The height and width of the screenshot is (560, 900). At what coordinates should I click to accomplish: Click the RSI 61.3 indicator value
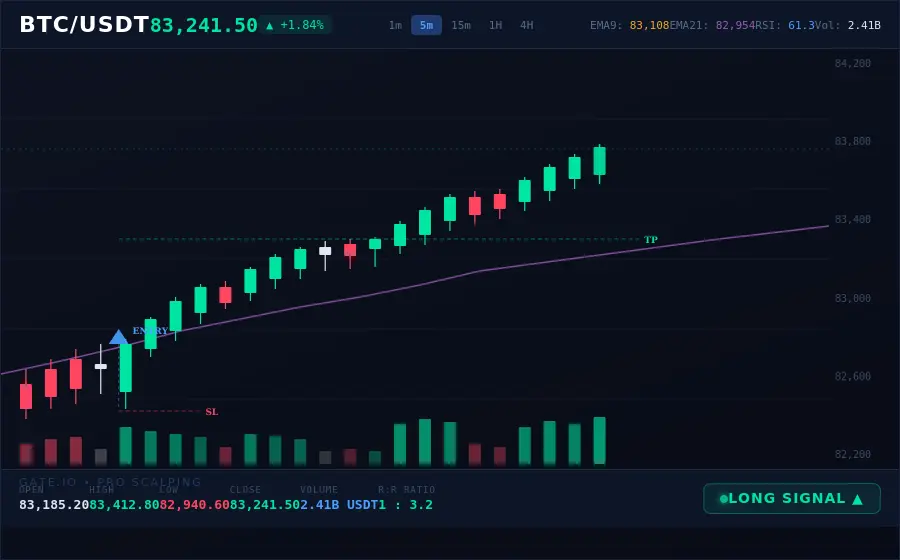[801, 25]
